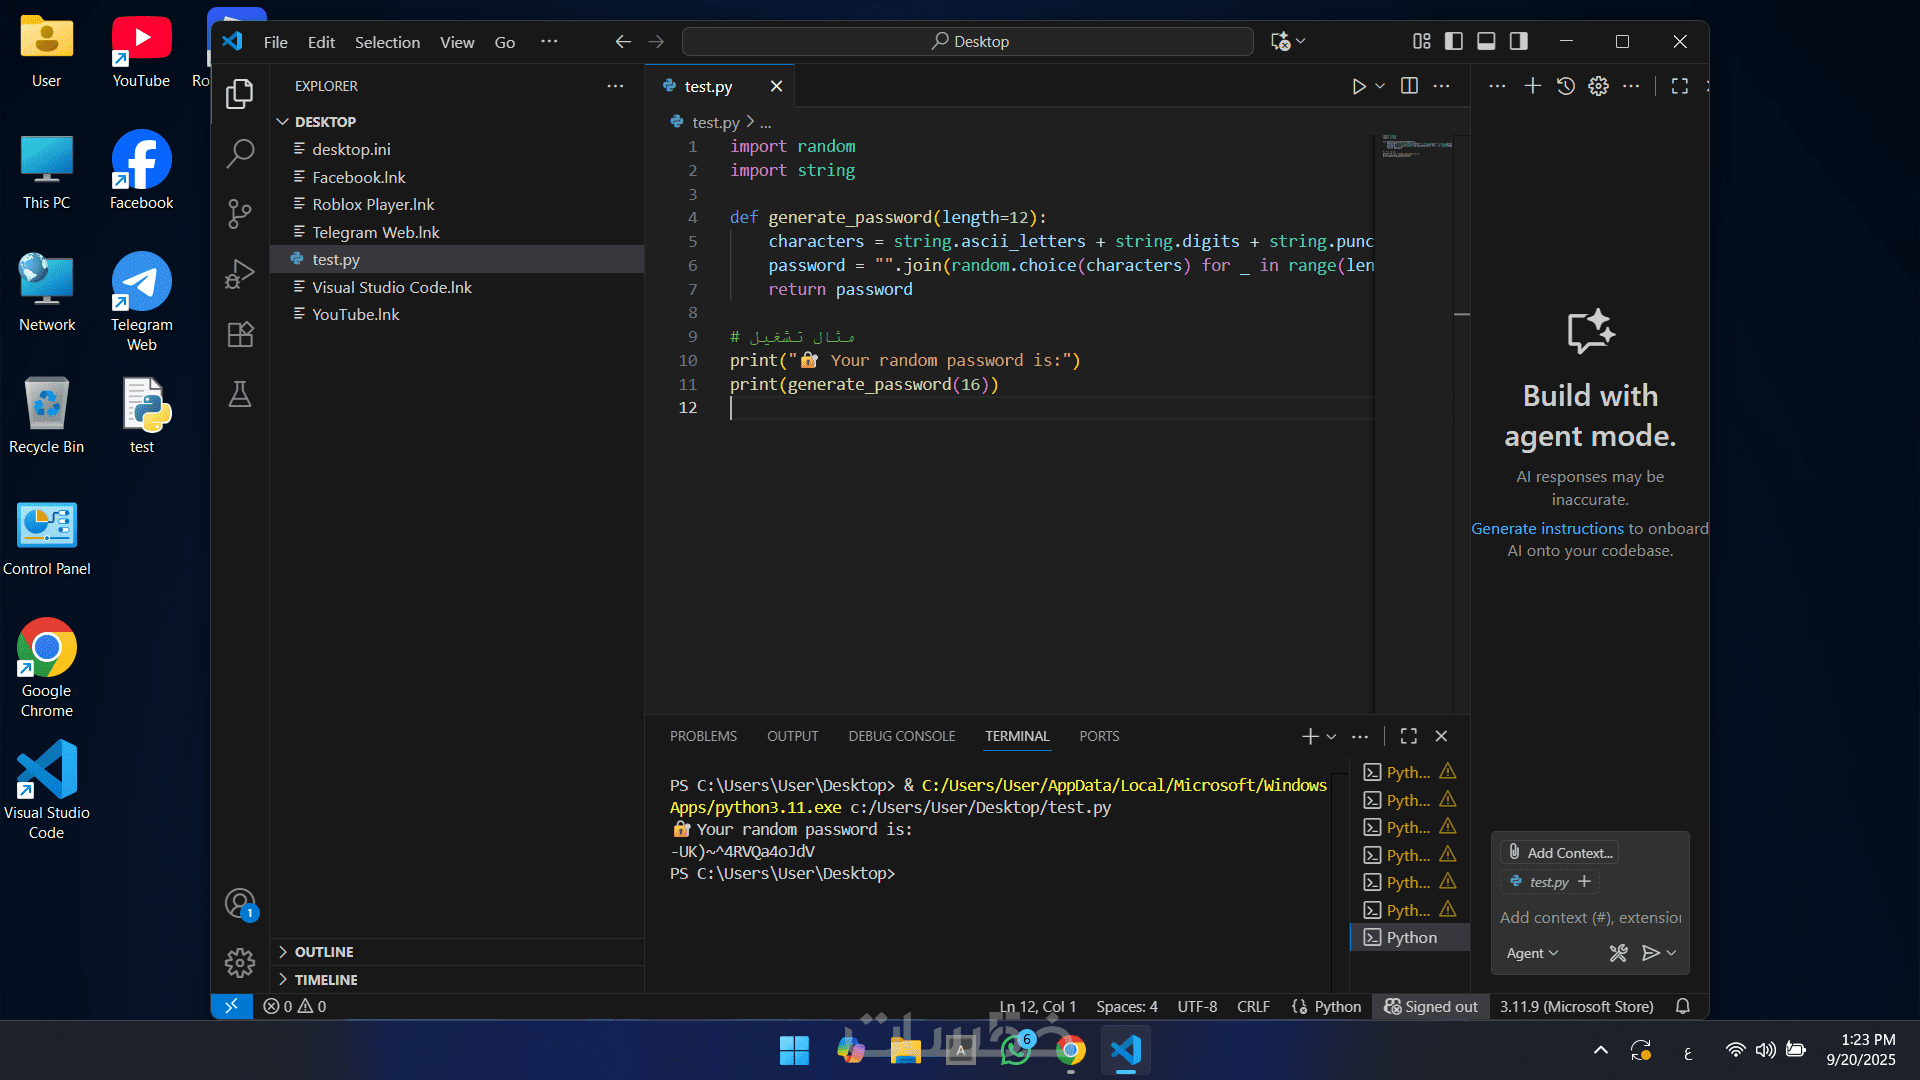Open chat history in the agent panel

click(1566, 86)
